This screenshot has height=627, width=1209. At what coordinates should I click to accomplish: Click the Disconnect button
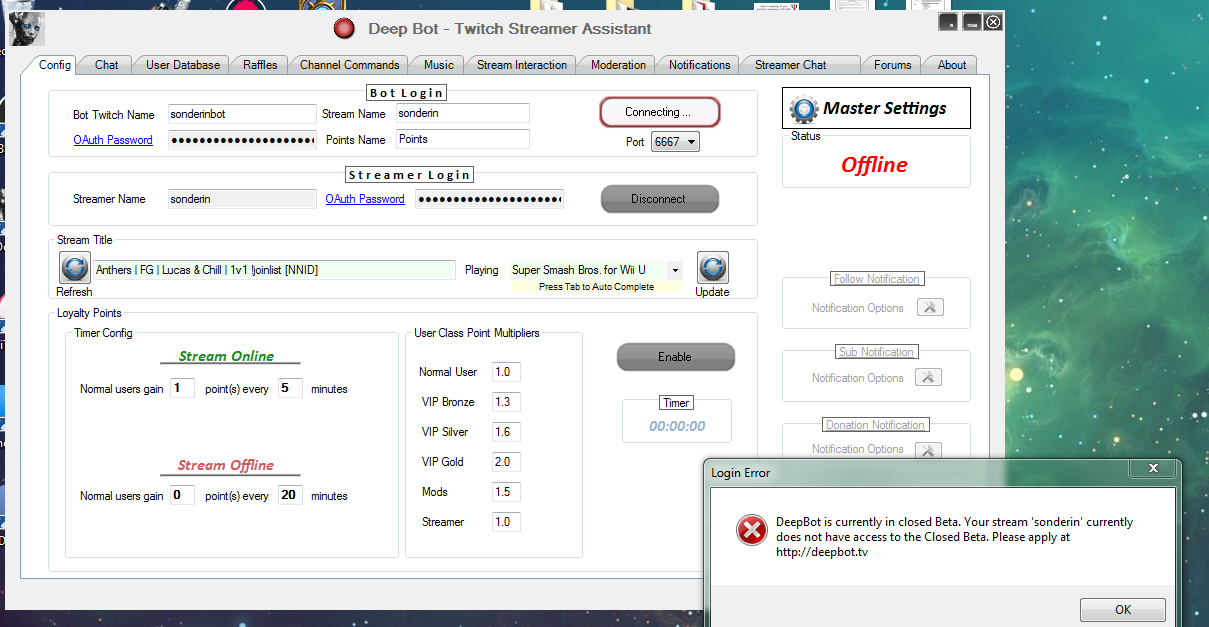[x=659, y=199]
